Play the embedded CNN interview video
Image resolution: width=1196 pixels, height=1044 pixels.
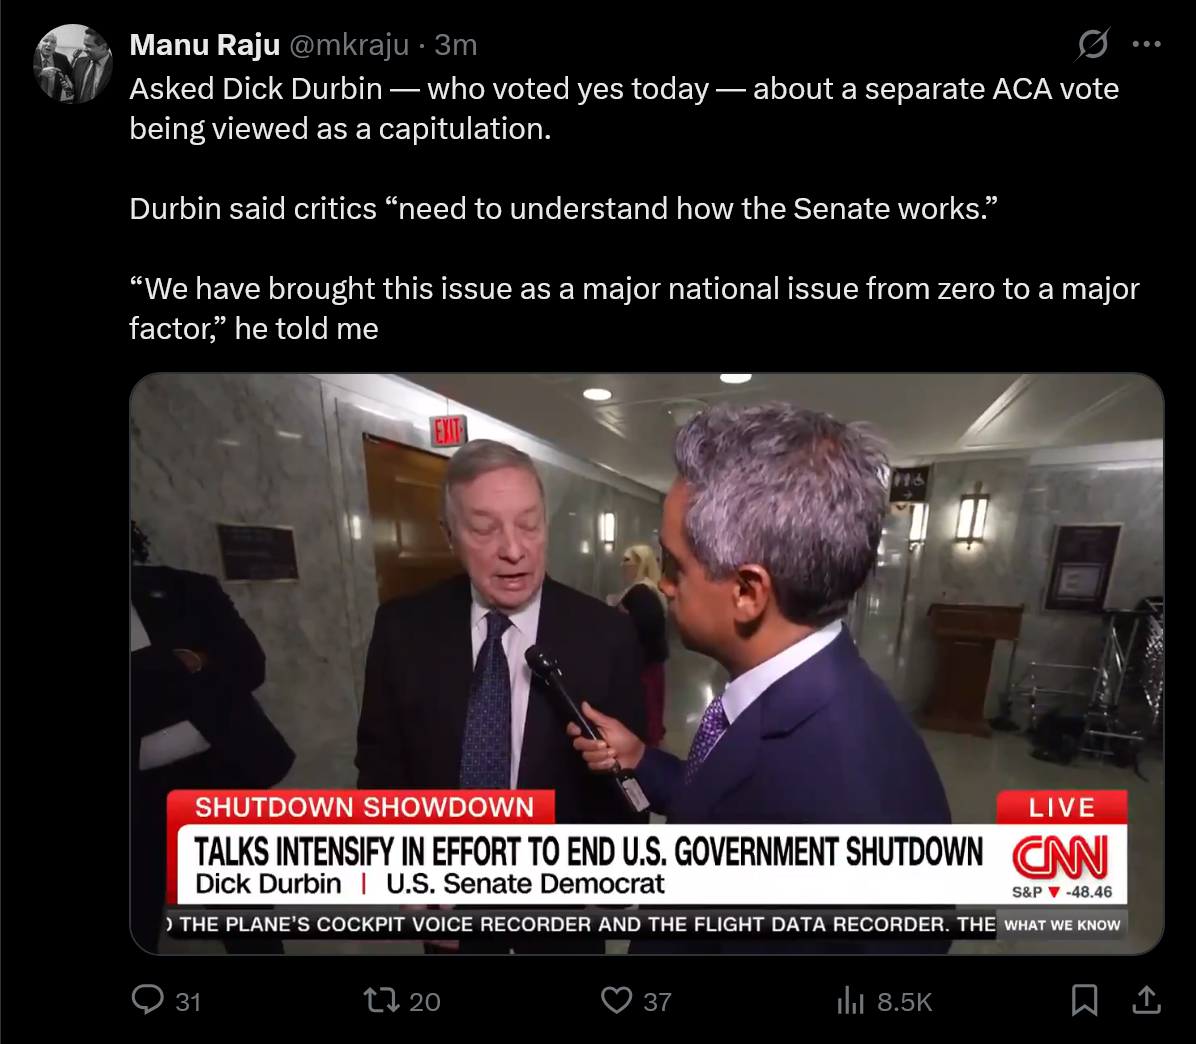pyautogui.click(x=647, y=663)
